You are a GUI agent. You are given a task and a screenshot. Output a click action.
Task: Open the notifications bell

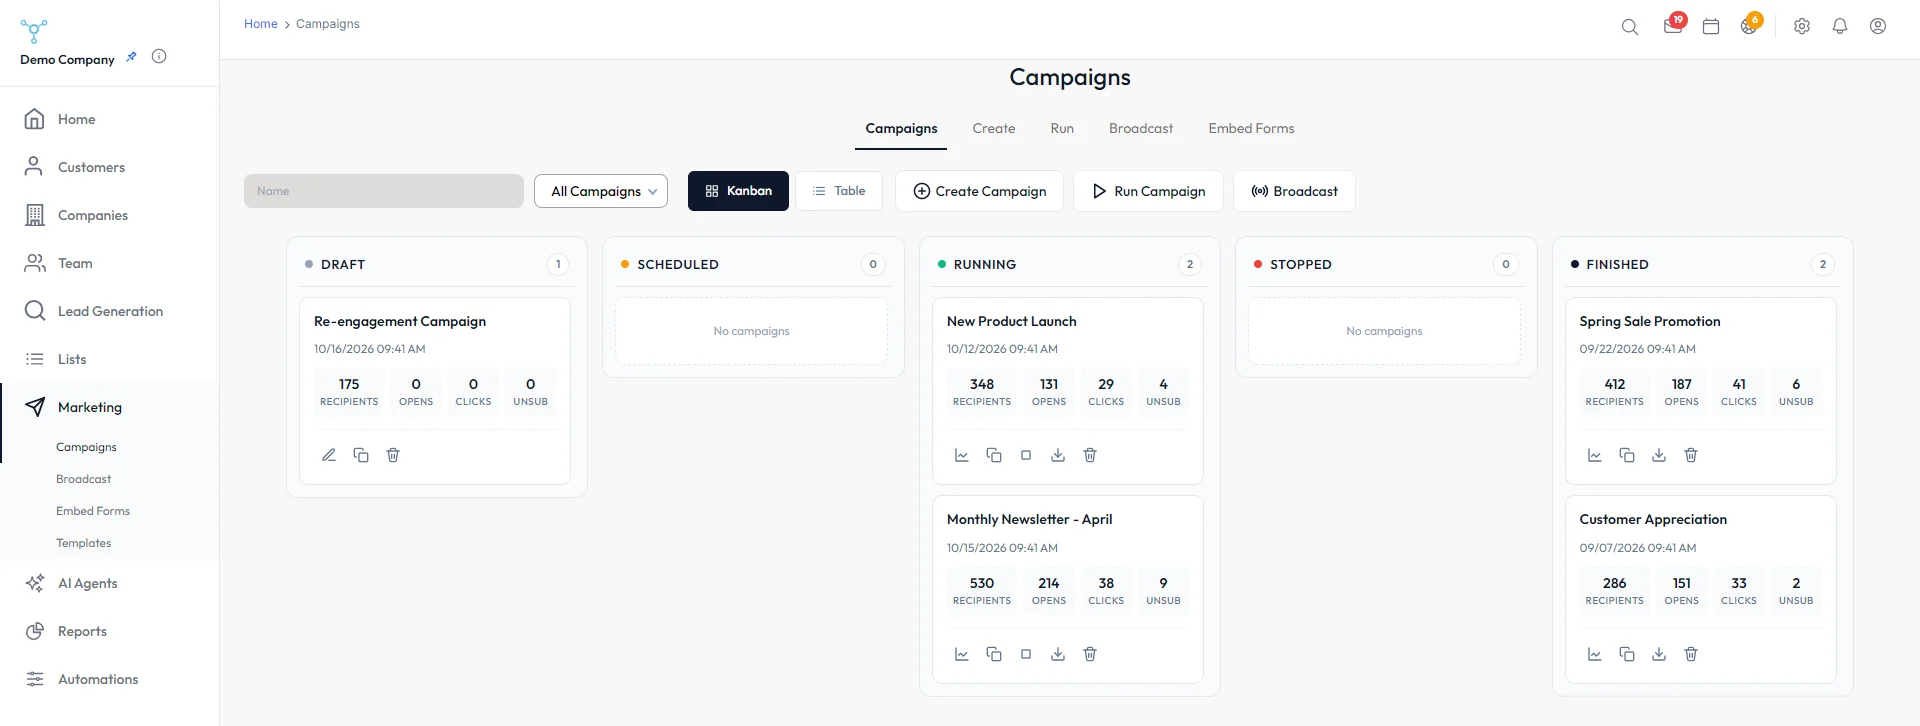click(x=1840, y=27)
